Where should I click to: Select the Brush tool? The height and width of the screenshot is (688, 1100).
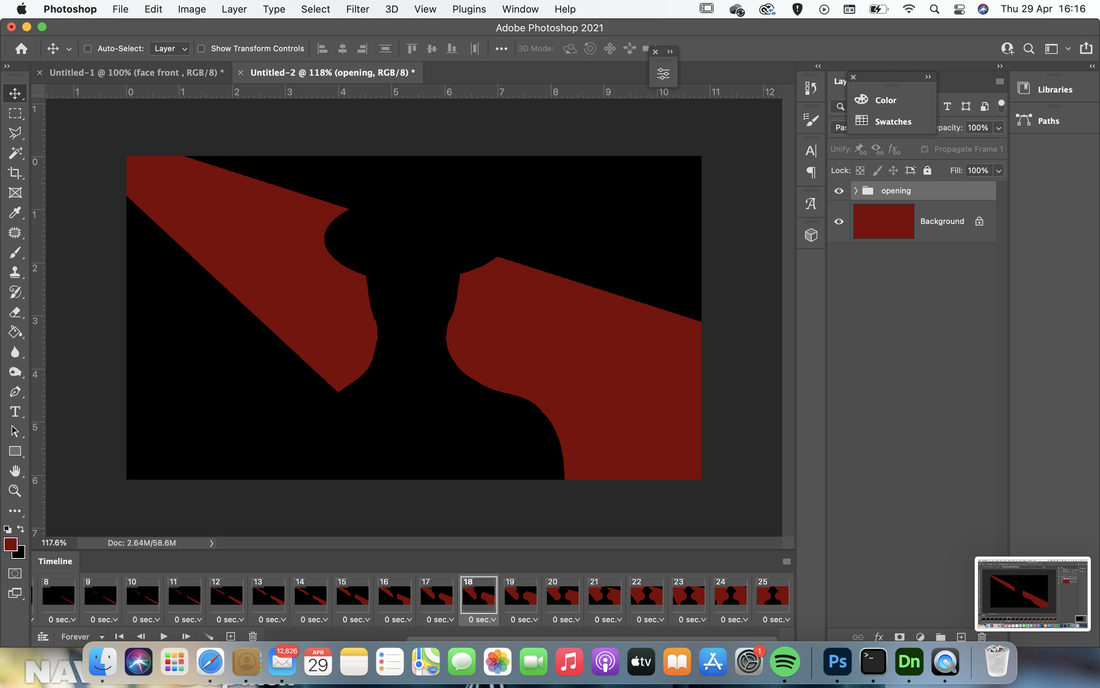pyautogui.click(x=15, y=252)
